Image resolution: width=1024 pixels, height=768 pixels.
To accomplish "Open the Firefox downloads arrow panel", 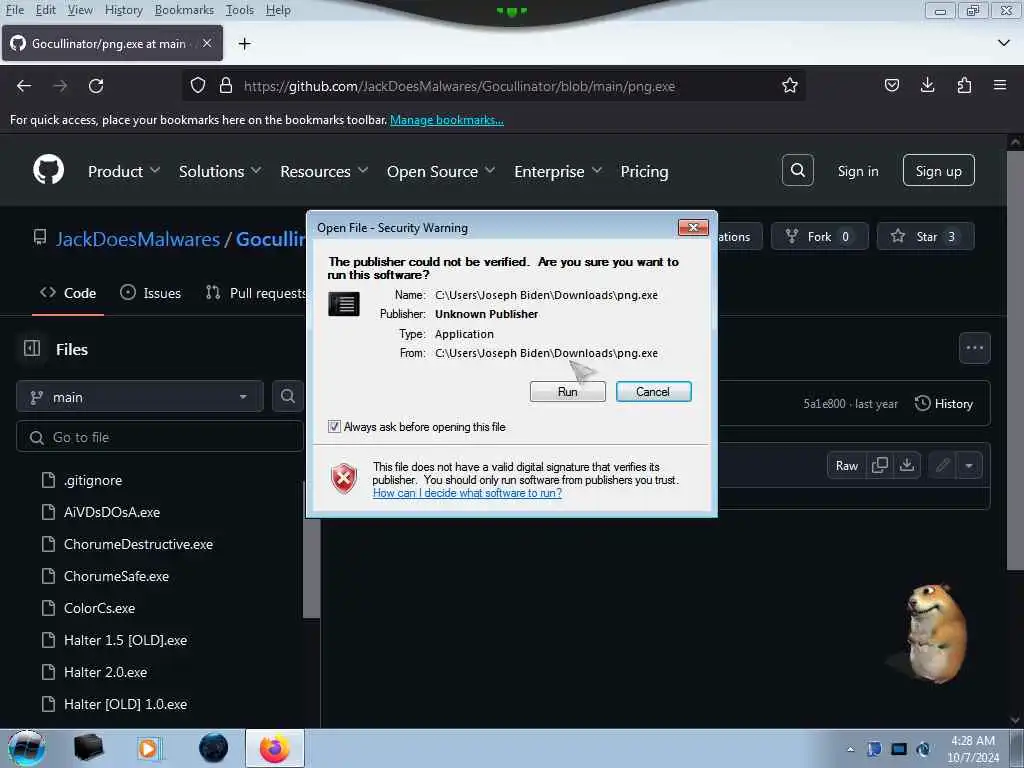I will click(x=927, y=85).
